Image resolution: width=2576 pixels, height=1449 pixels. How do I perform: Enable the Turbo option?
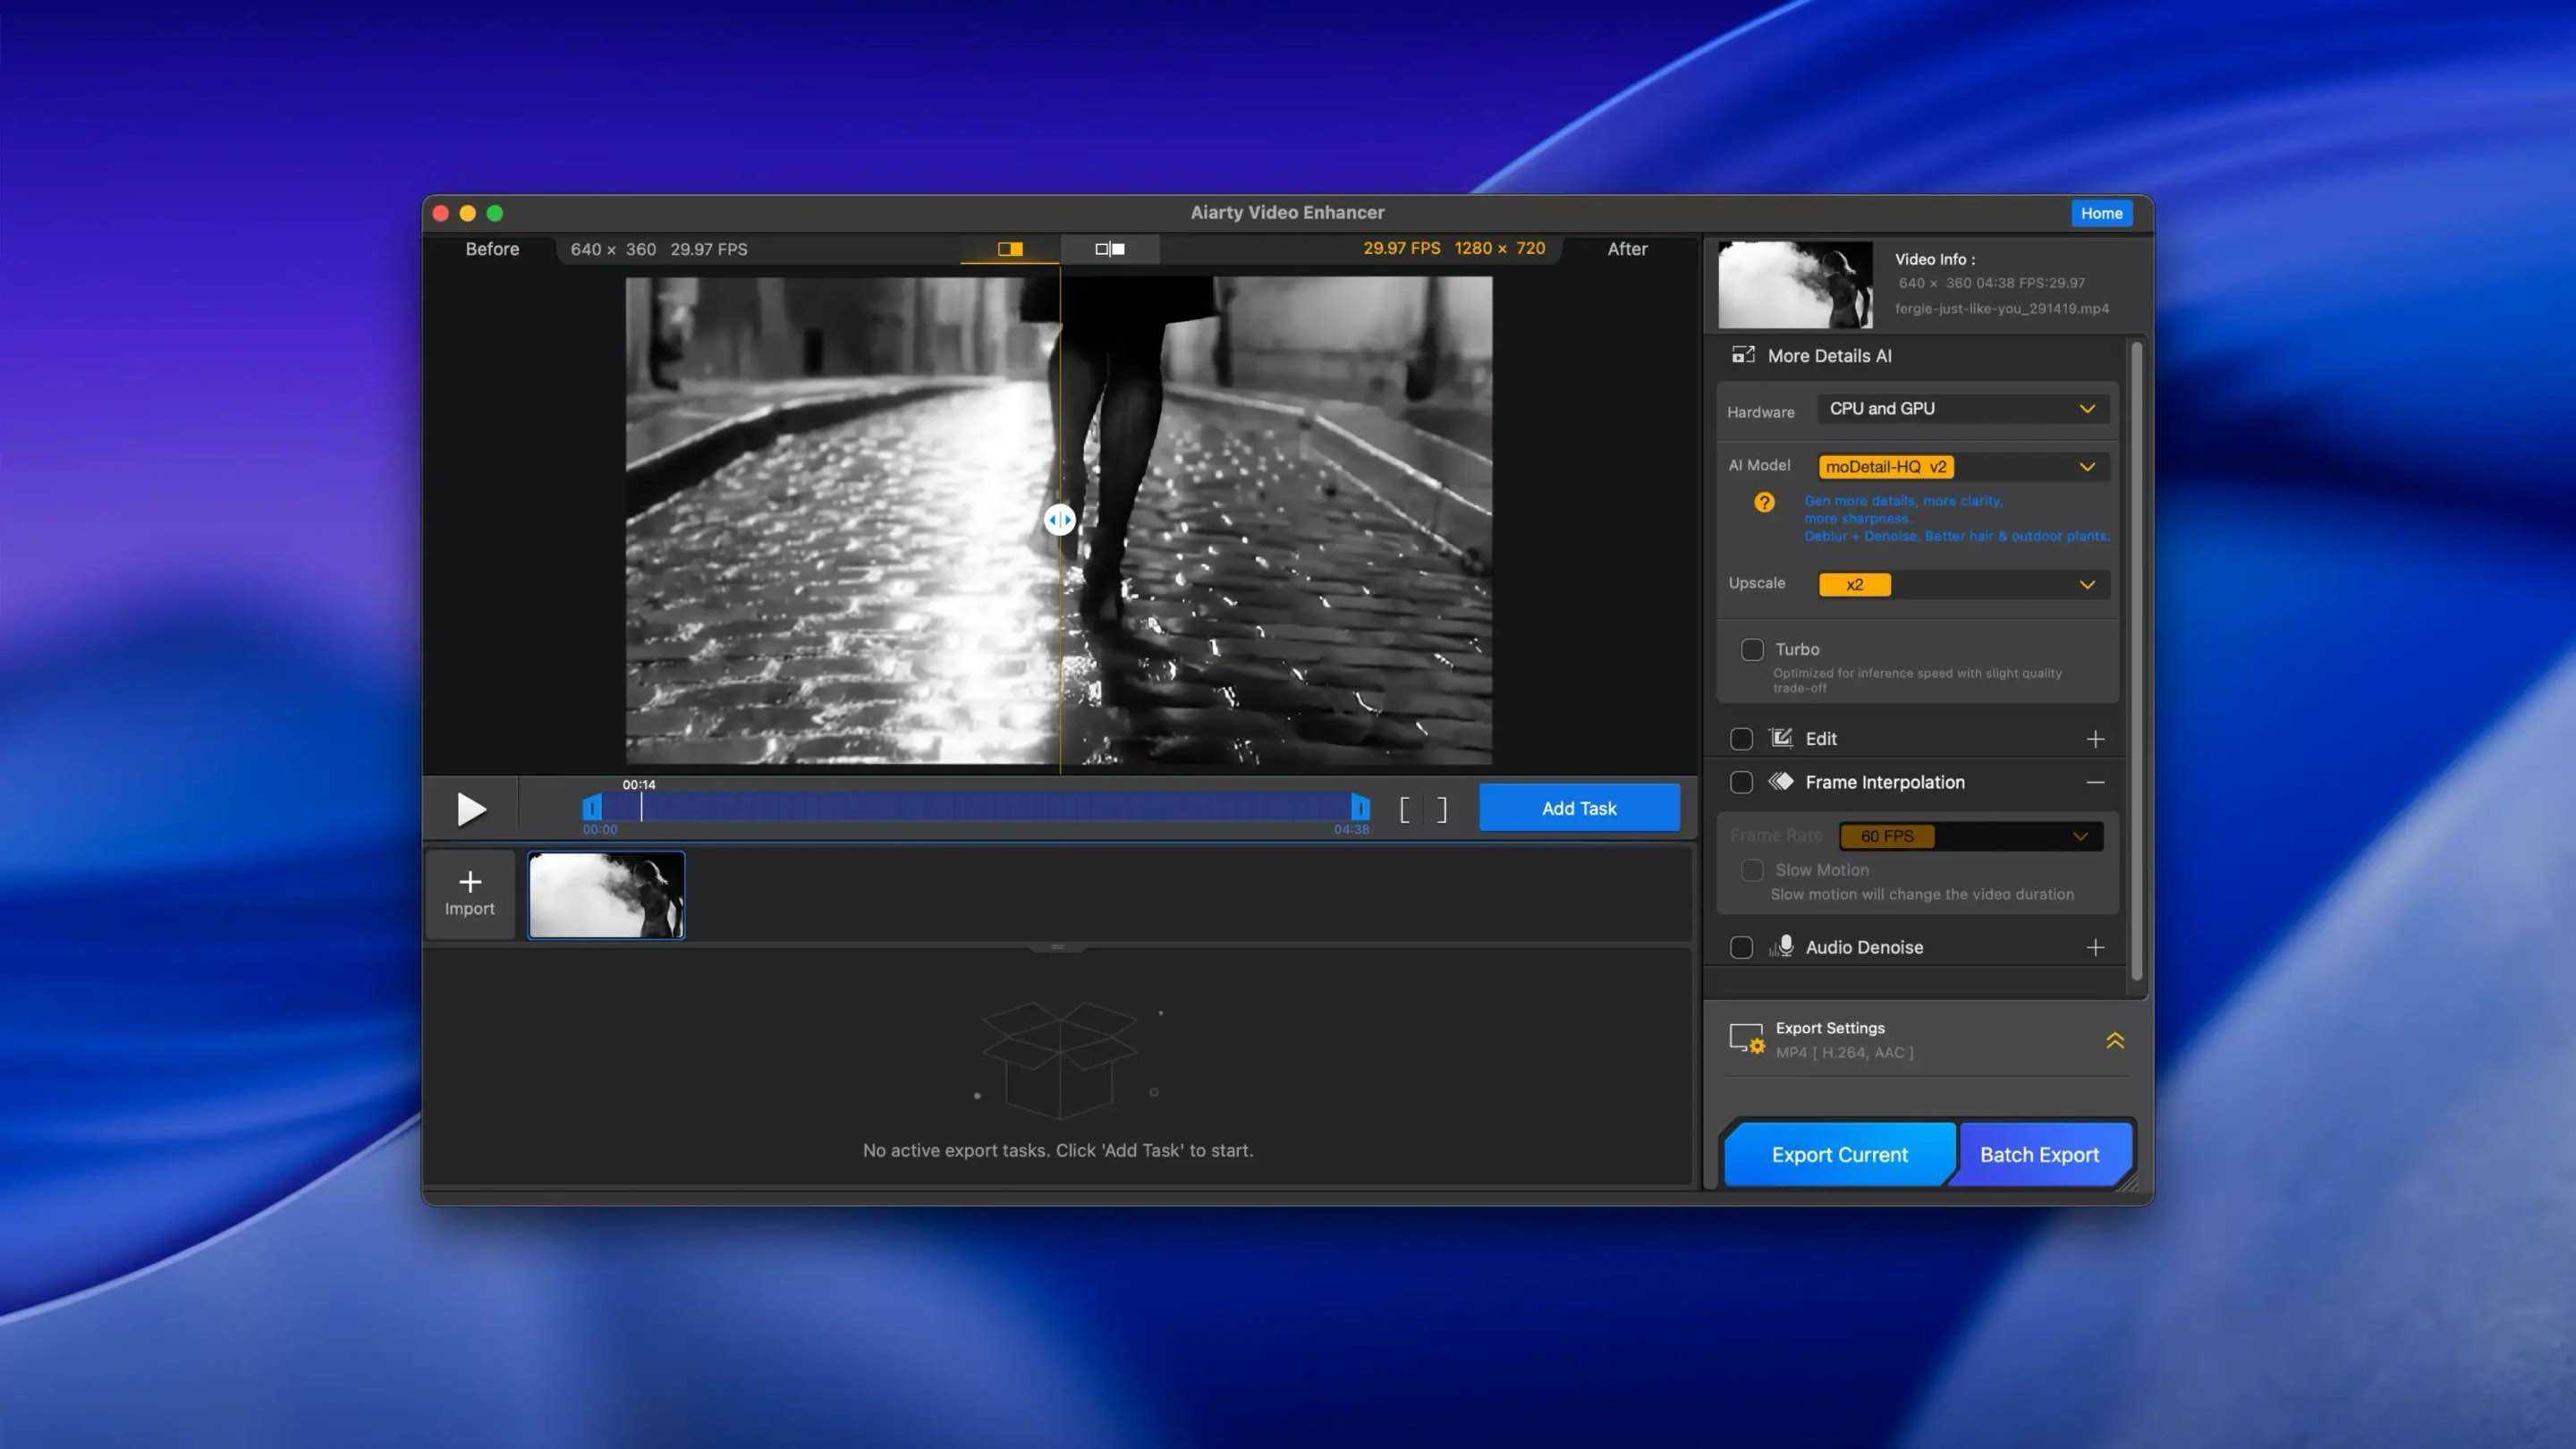[x=1752, y=650]
